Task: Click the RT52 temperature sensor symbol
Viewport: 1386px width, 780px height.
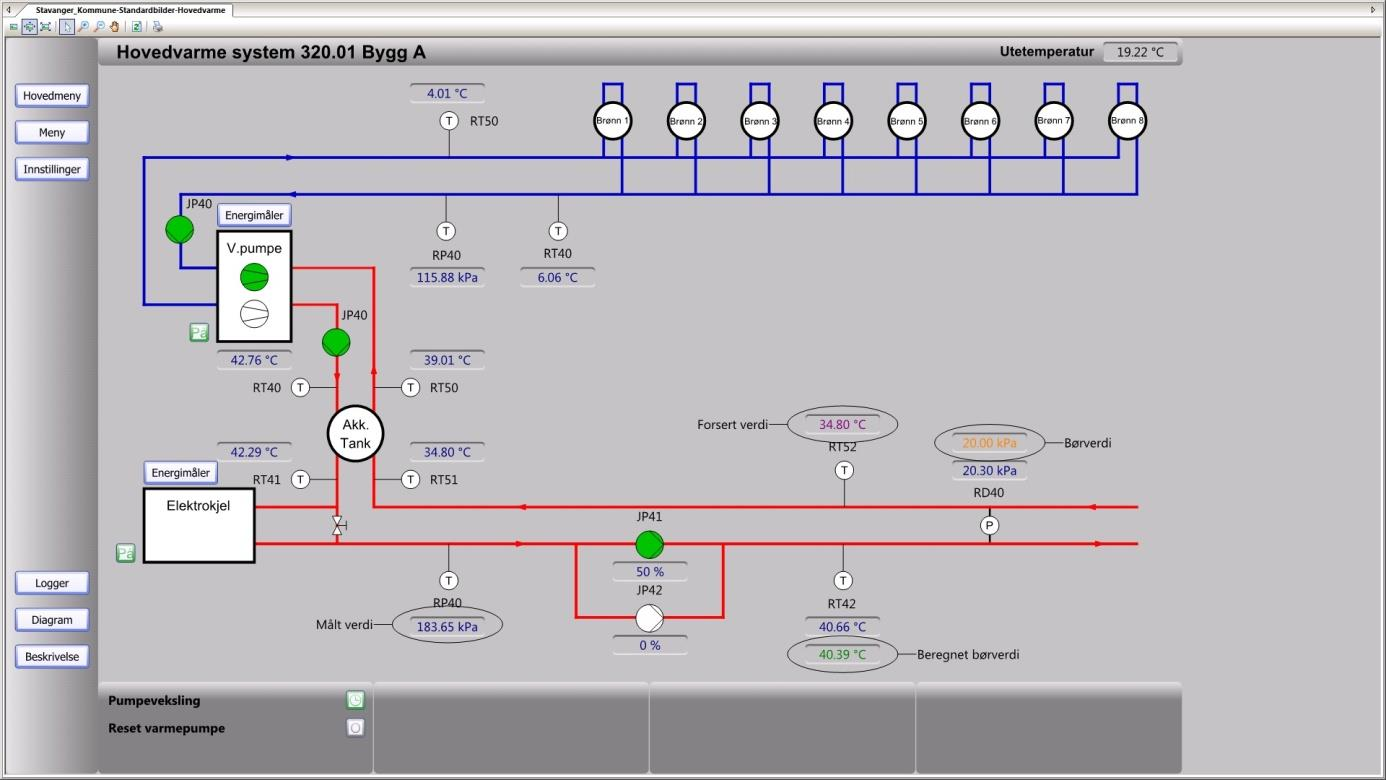Action: tap(844, 470)
